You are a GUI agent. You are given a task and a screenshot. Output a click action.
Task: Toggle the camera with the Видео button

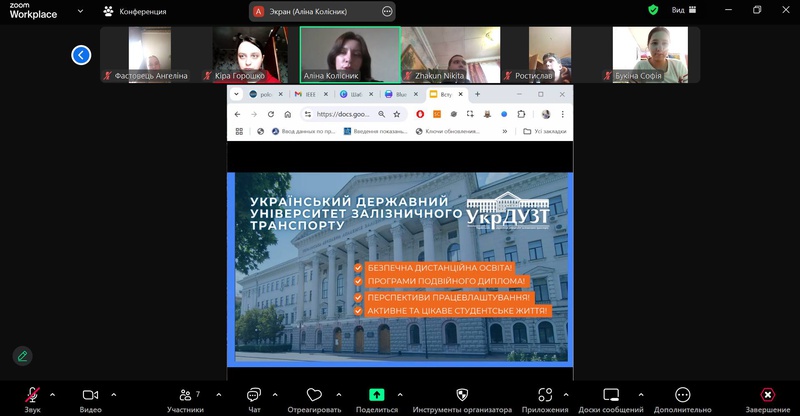tap(90, 400)
